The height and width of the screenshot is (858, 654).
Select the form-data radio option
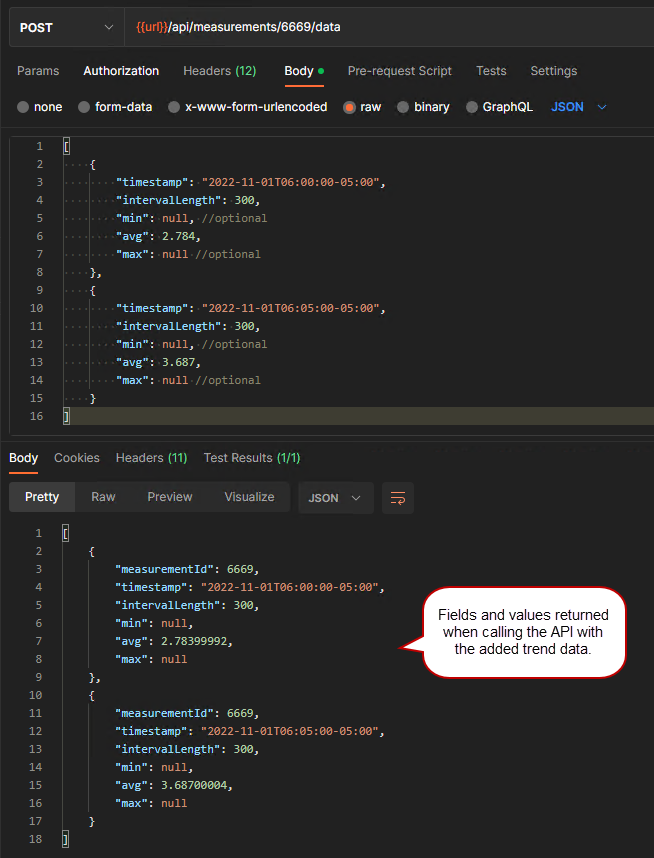coord(84,107)
